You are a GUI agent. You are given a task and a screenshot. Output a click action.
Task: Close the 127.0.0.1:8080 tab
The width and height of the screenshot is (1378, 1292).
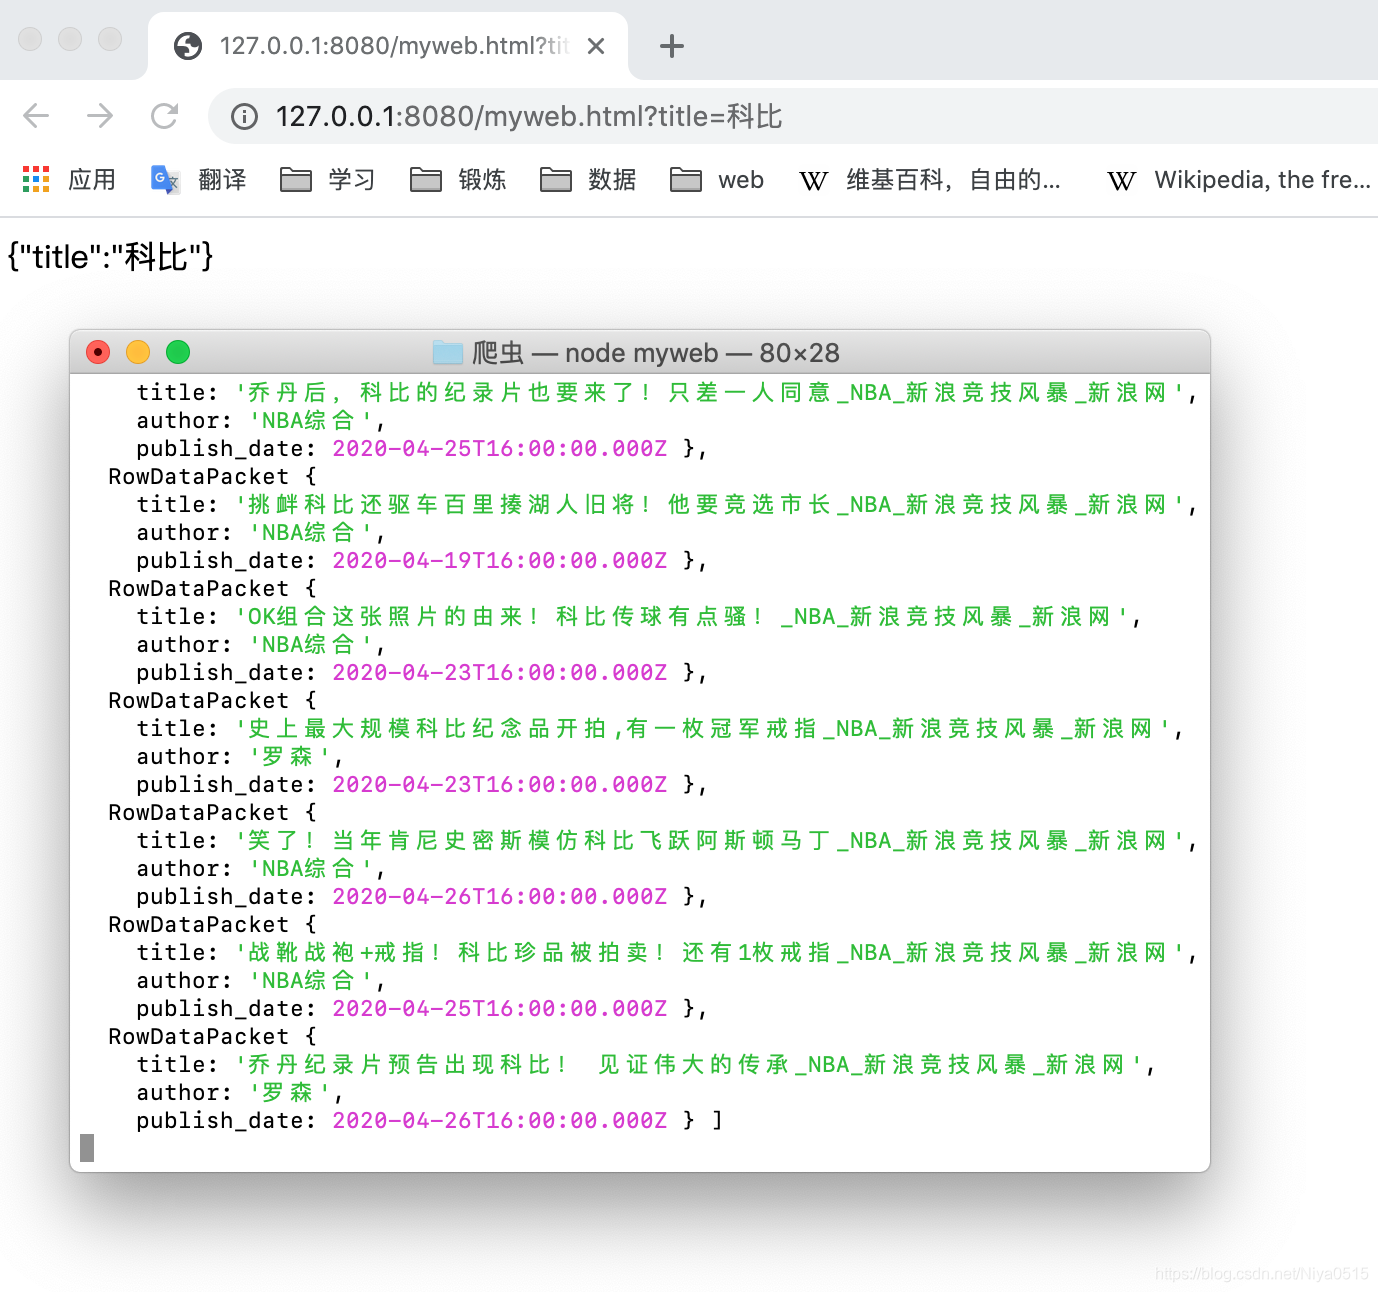tap(596, 46)
